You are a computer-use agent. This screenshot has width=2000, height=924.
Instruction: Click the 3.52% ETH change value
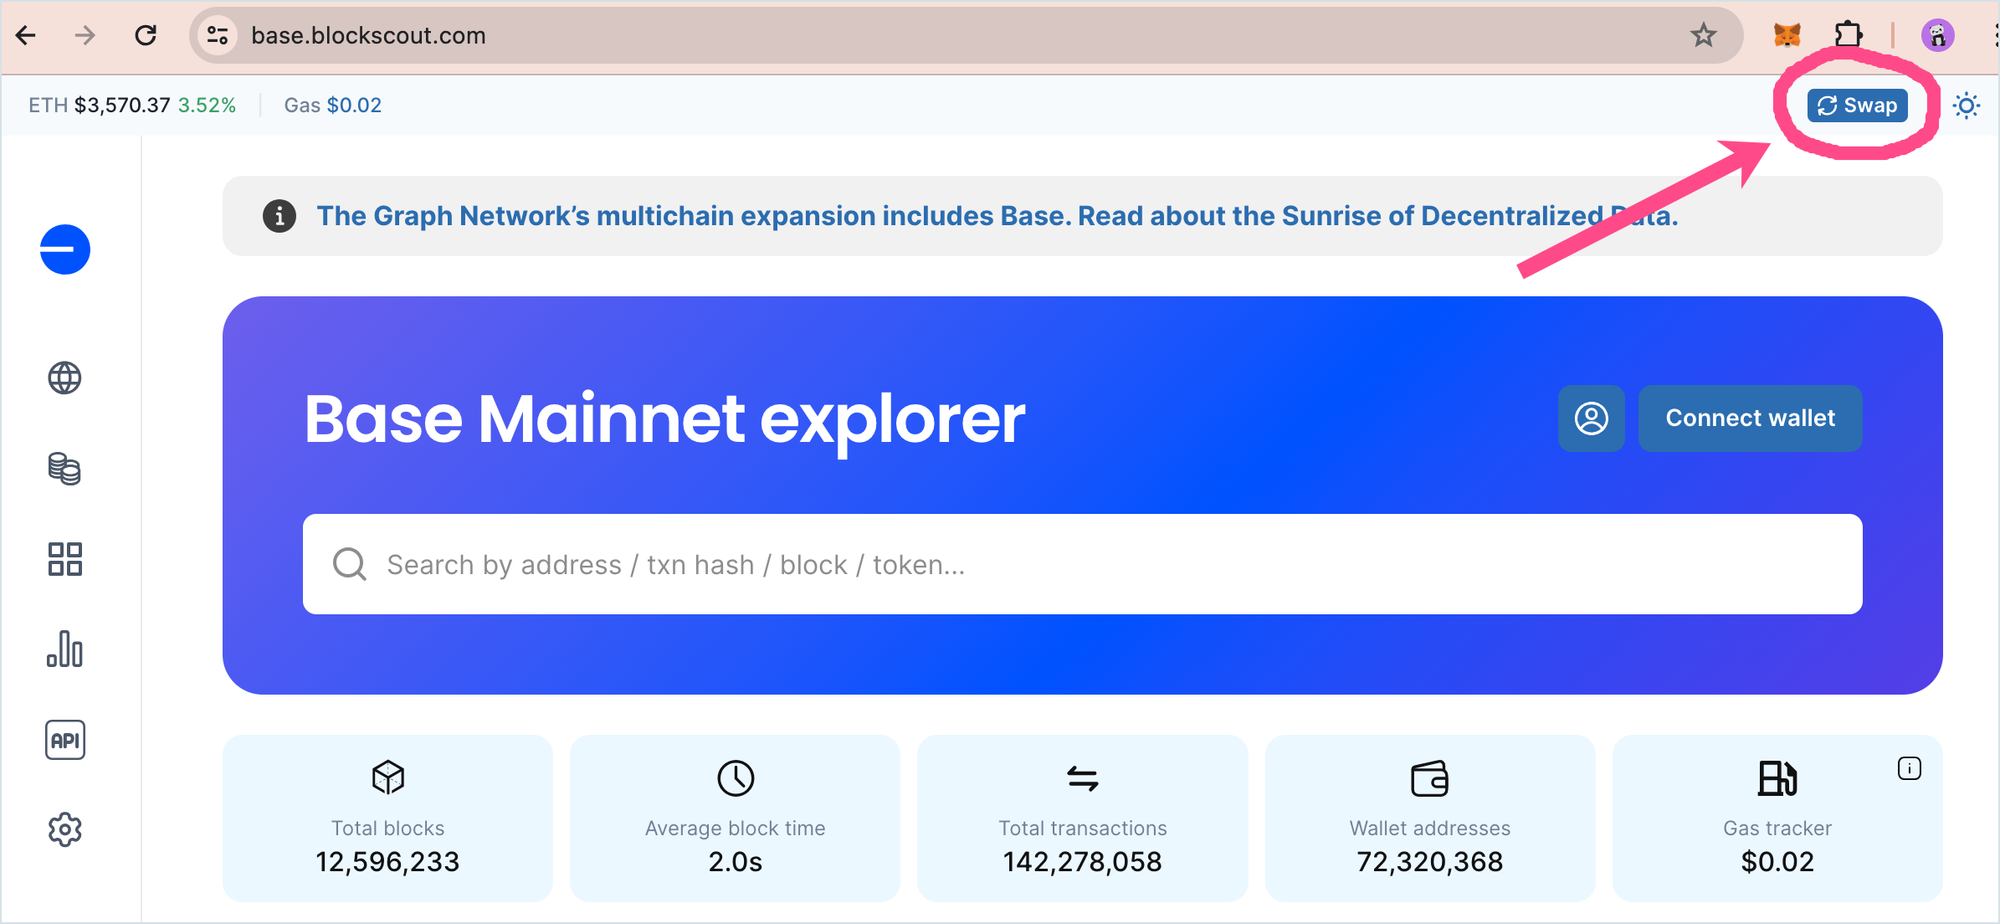coord(207,105)
